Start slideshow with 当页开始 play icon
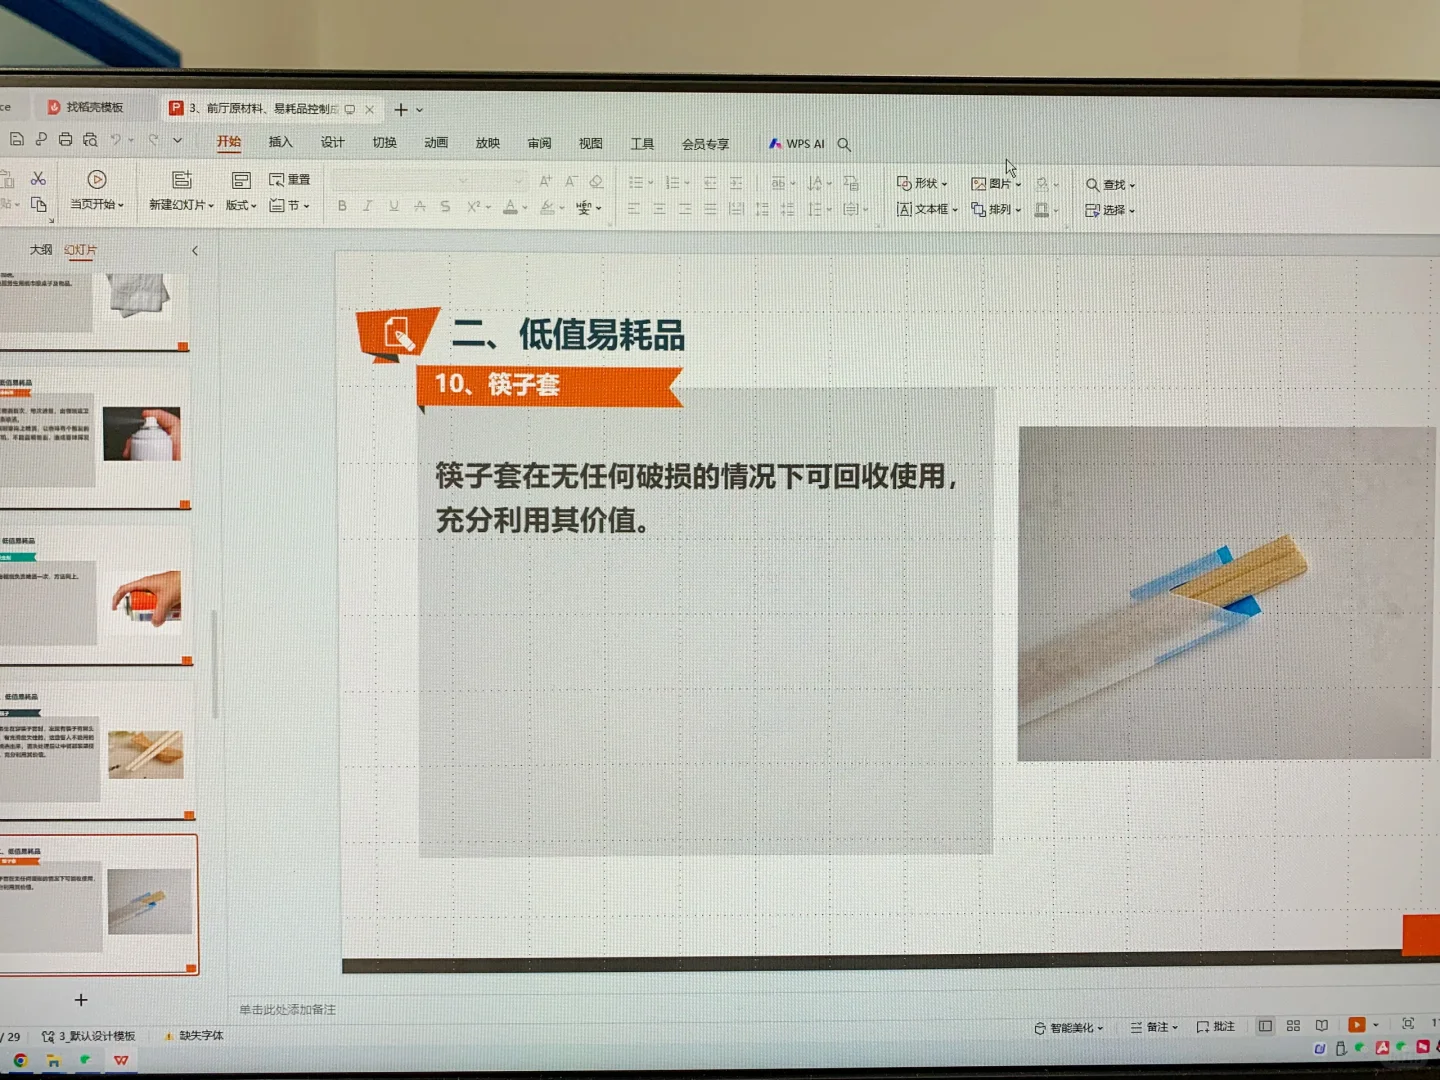 point(96,180)
